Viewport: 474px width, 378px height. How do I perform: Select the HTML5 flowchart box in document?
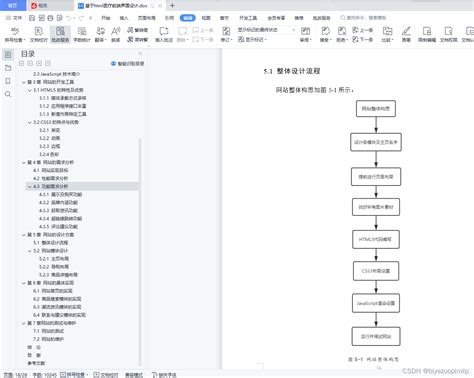coord(376,239)
